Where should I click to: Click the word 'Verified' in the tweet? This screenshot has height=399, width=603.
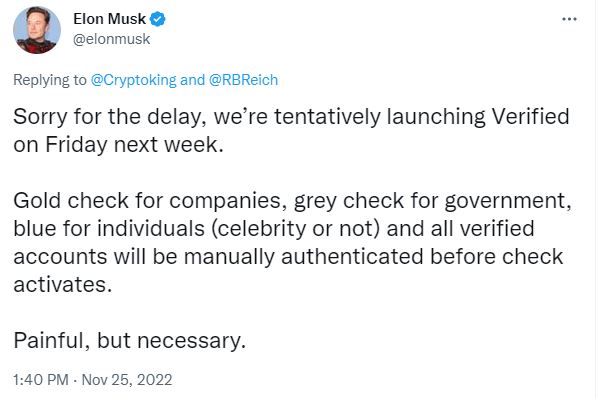[x=530, y=116]
